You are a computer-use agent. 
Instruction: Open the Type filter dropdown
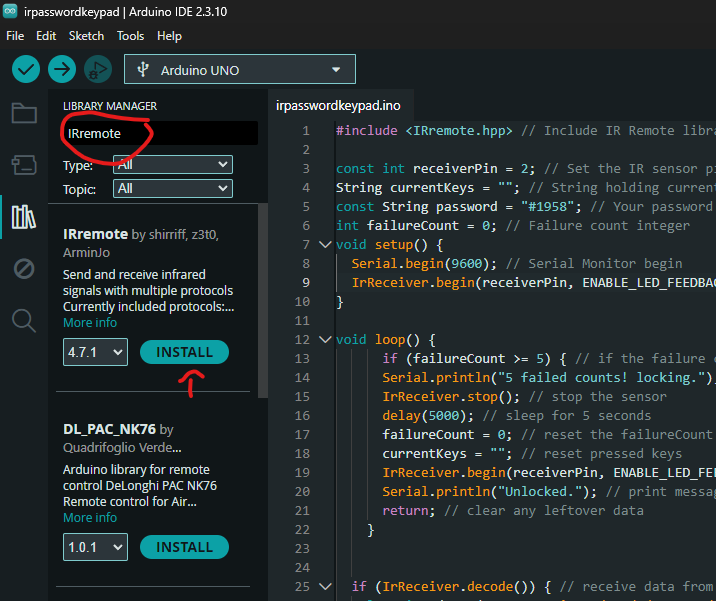(173, 164)
